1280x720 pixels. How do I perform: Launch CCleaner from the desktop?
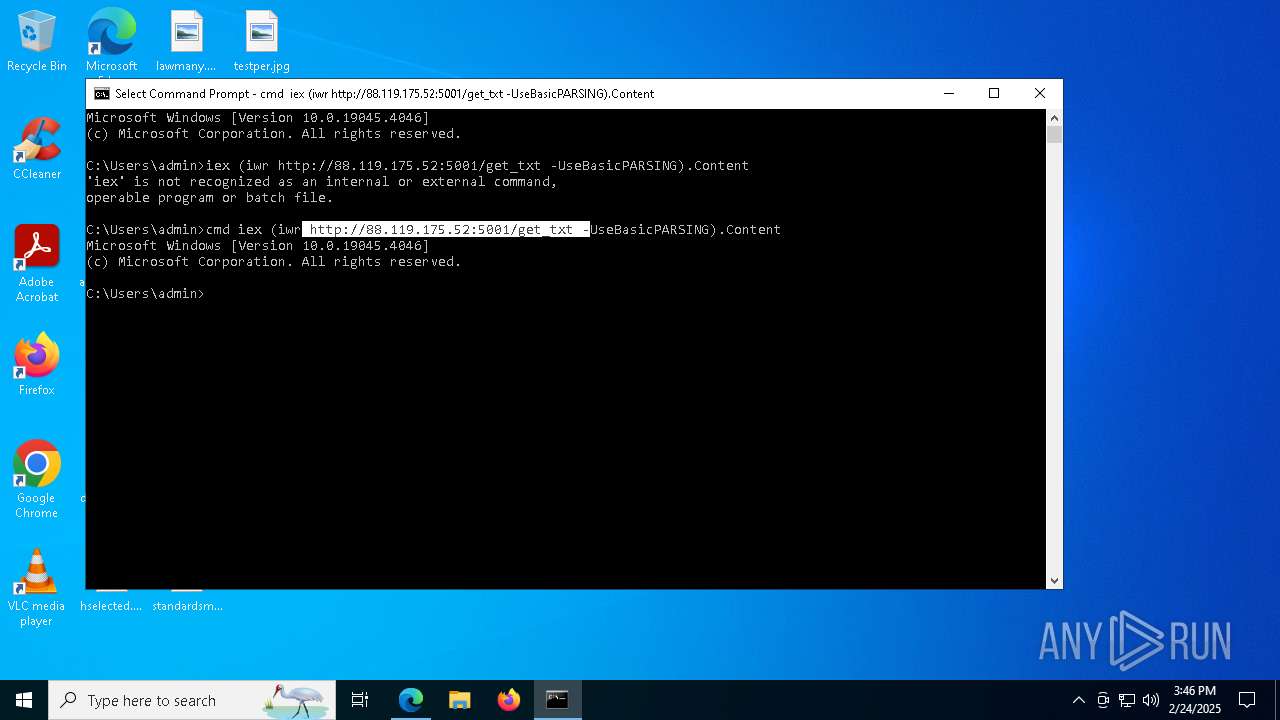coord(37,149)
